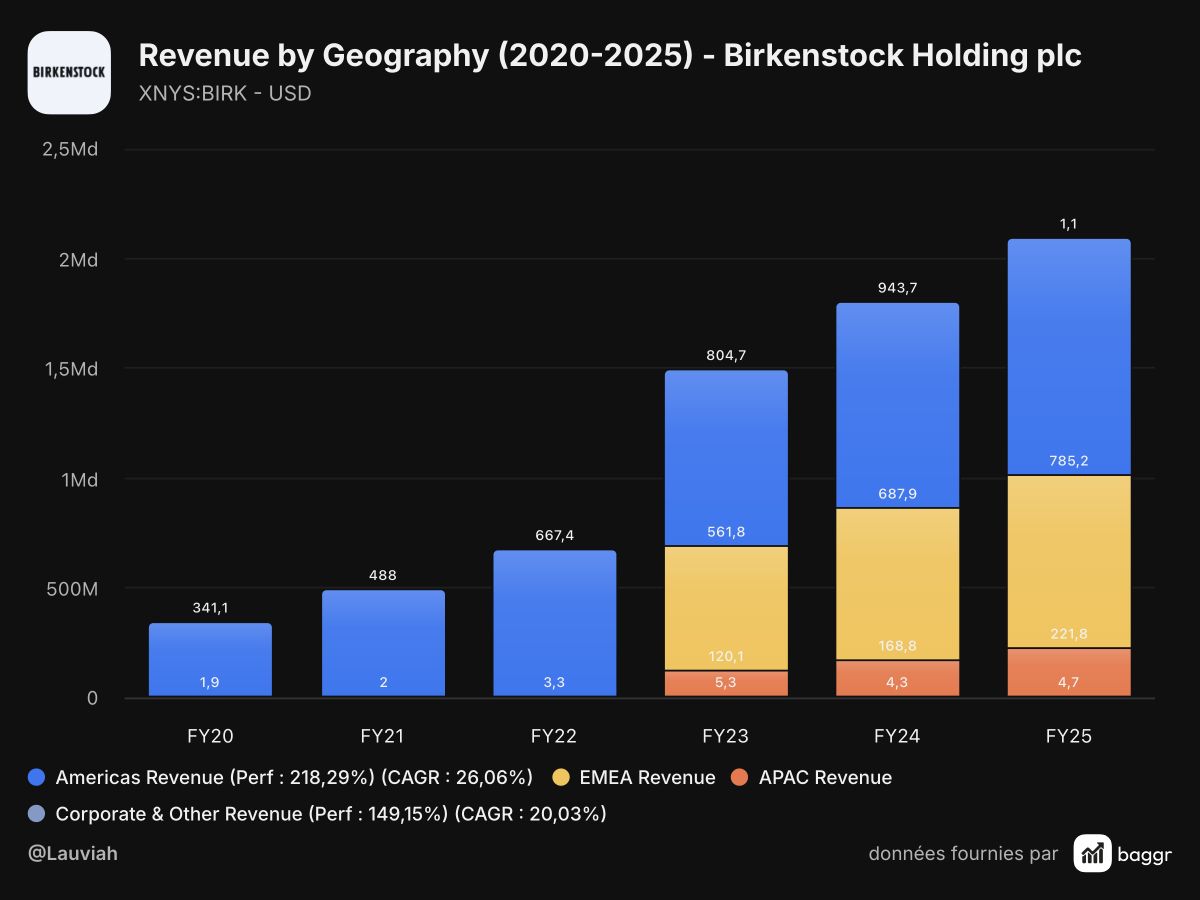Select the FY24 APAC orange segment

click(898, 678)
